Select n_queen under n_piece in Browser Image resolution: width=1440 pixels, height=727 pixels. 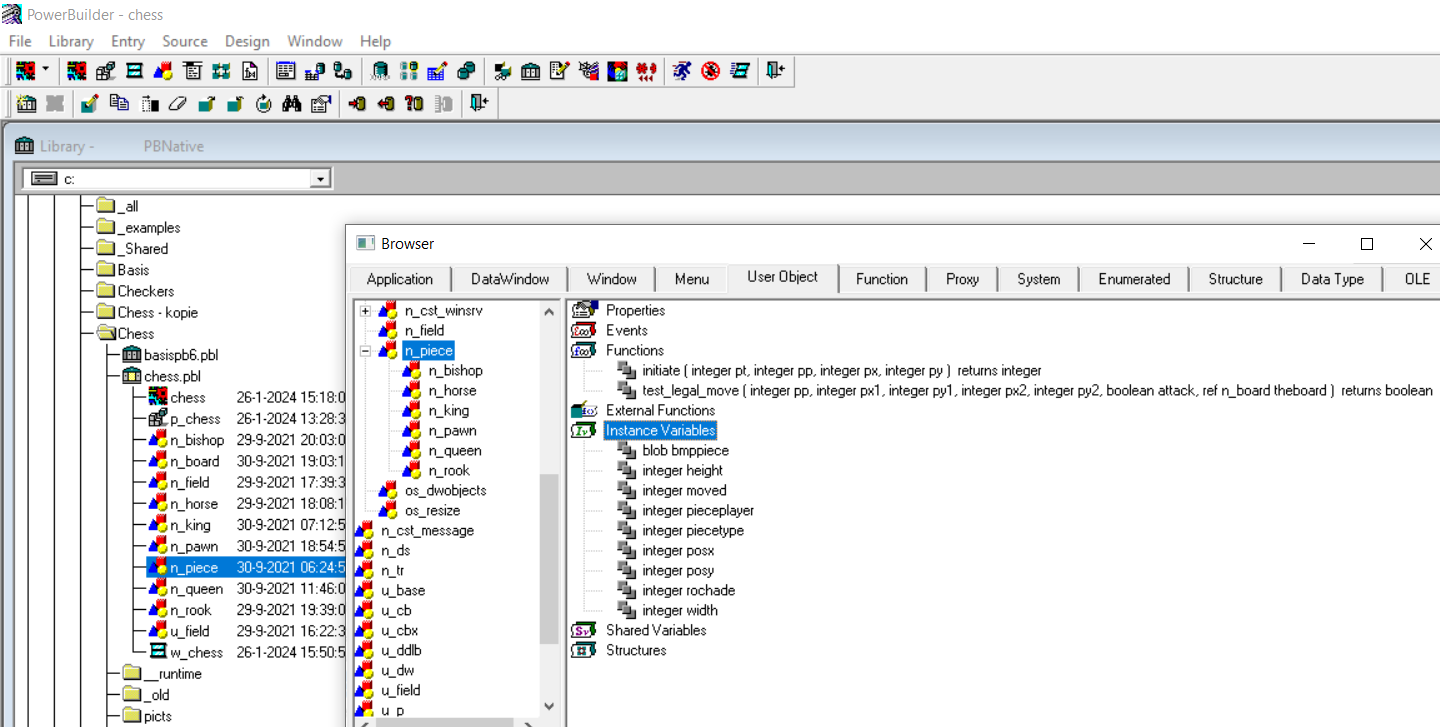(455, 450)
